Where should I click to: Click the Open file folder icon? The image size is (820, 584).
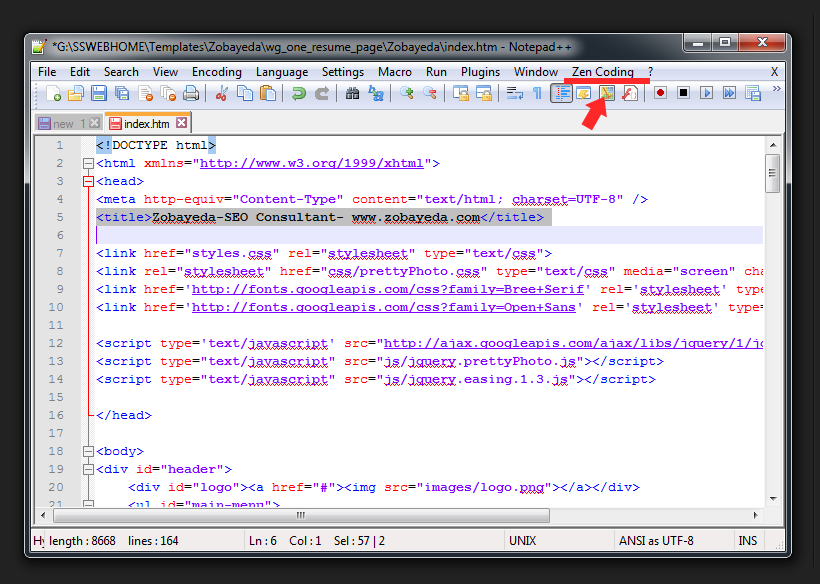pos(76,94)
